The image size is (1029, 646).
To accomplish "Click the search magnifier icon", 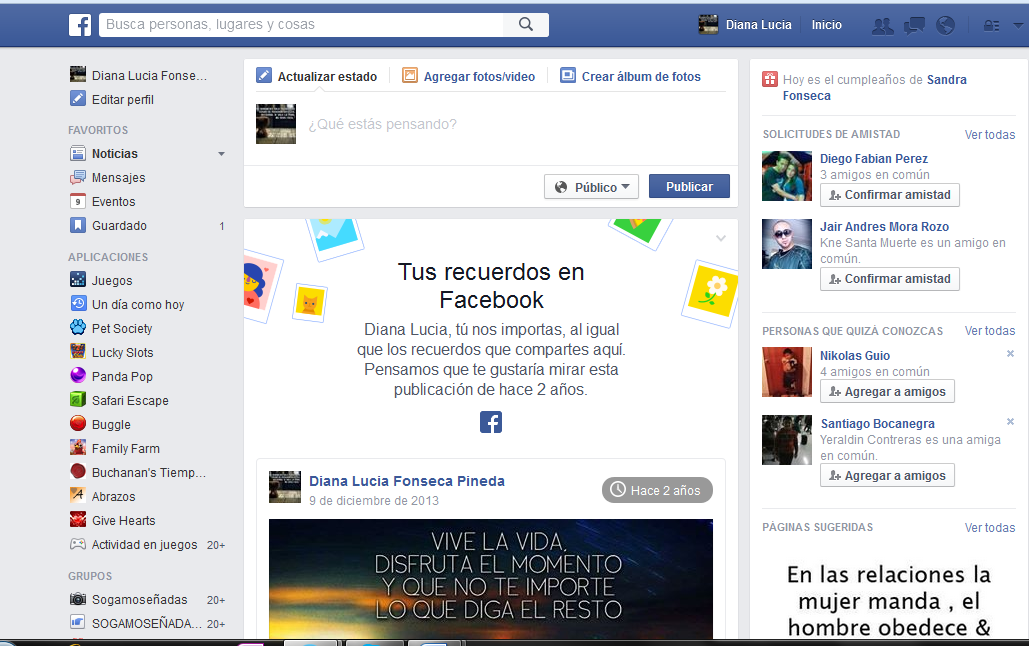I will [526, 24].
